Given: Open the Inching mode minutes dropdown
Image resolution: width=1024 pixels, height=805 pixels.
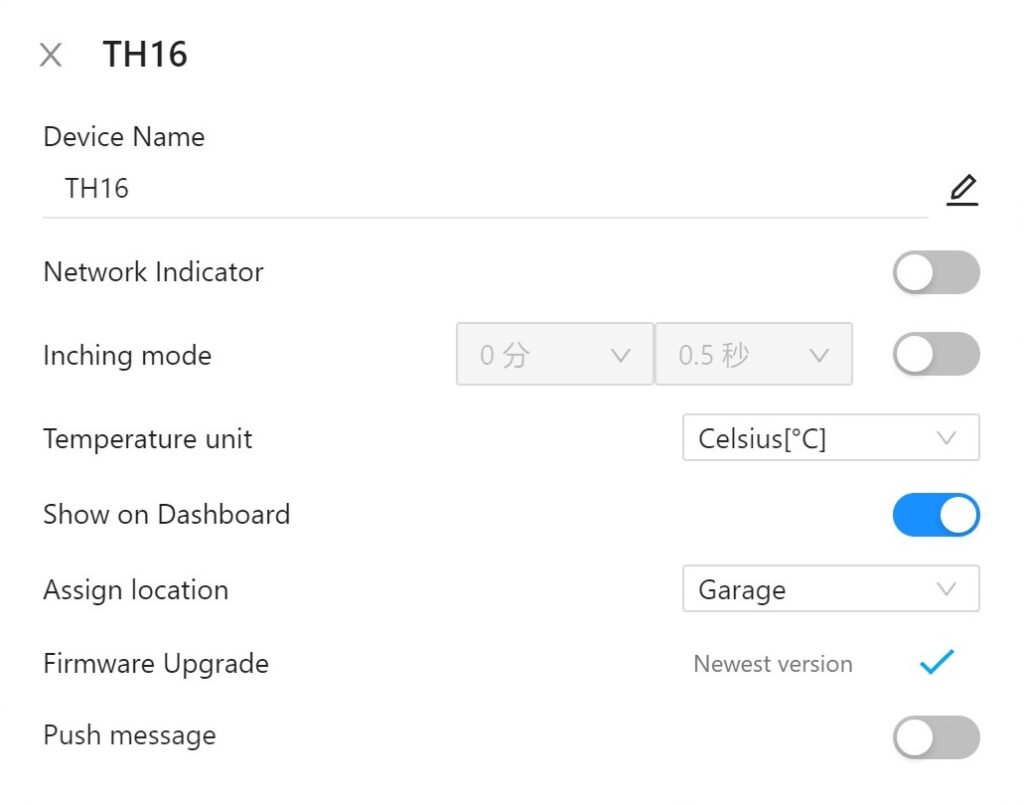Looking at the screenshot, I should click(554, 354).
